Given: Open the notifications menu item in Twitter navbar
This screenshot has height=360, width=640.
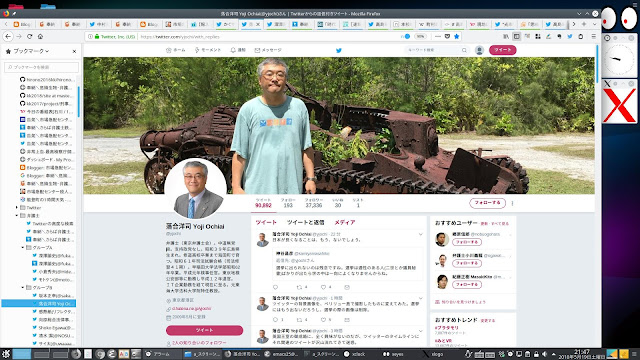Looking at the screenshot, I should coord(238,50).
